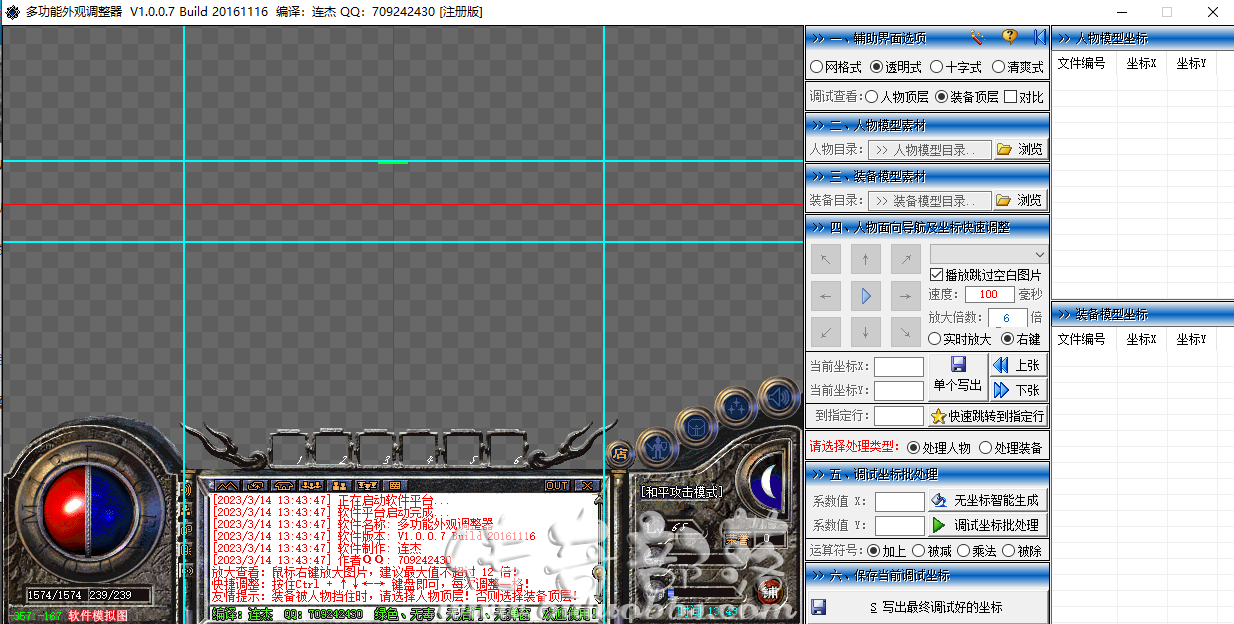This screenshot has width=1234, height=624.
Task: Select the 网格式 radio option
Action: [836, 67]
